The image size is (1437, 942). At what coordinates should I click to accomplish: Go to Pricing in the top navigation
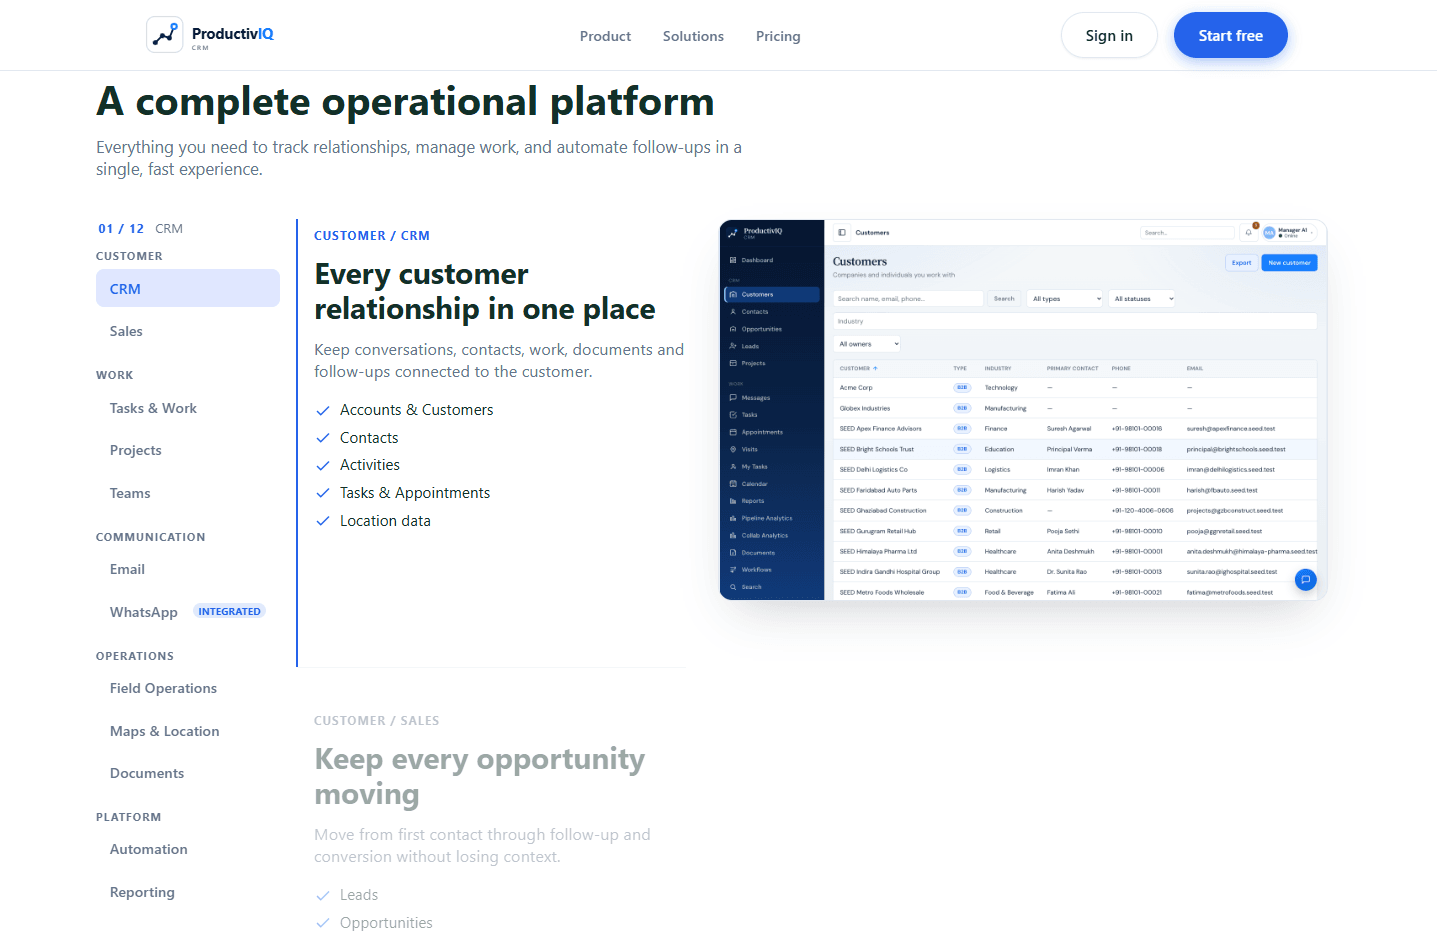click(778, 36)
